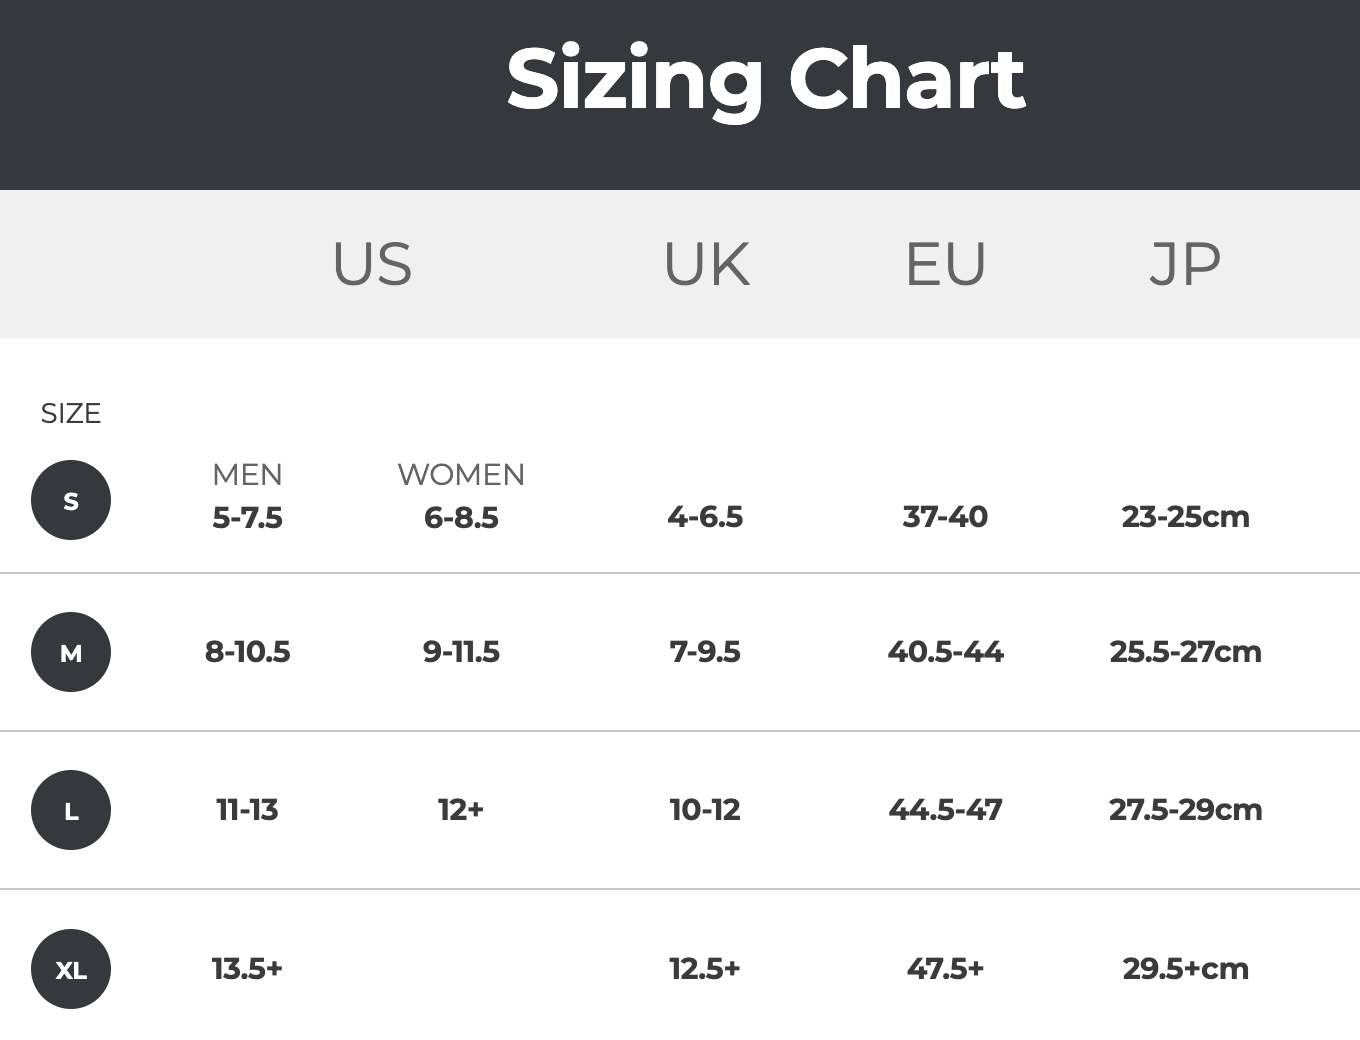Click men's small size 5-7.5
Screen dimensions: 1360x1040
click(247, 517)
